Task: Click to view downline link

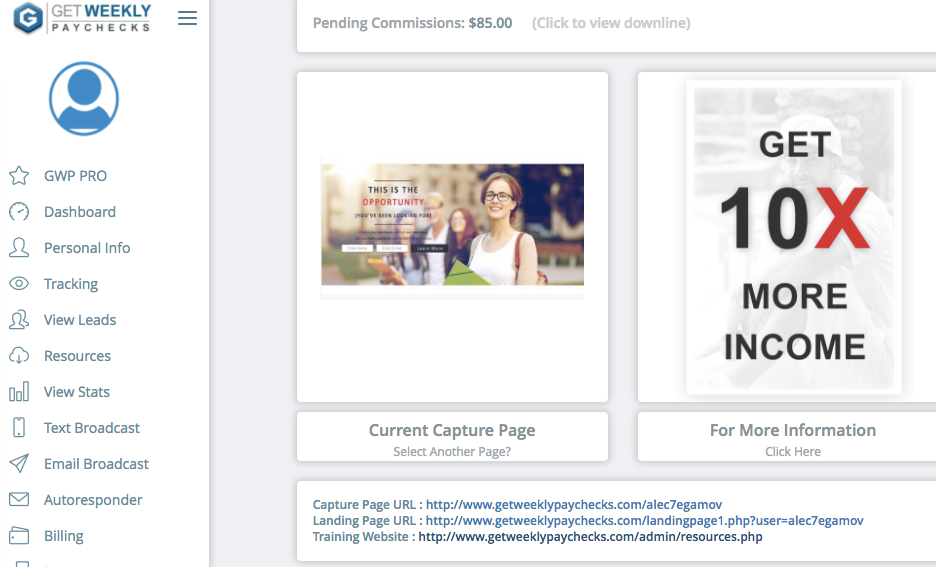Action: [x=611, y=23]
